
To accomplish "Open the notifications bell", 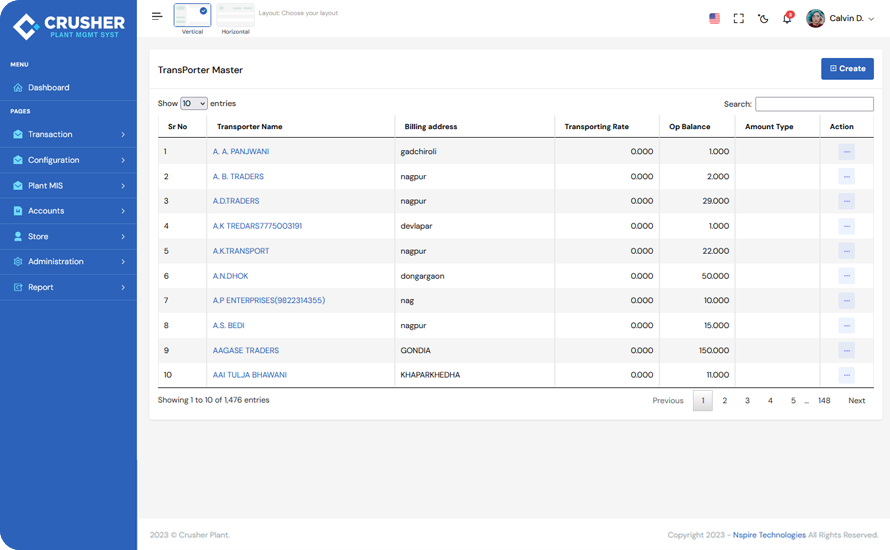I will tap(787, 18).
